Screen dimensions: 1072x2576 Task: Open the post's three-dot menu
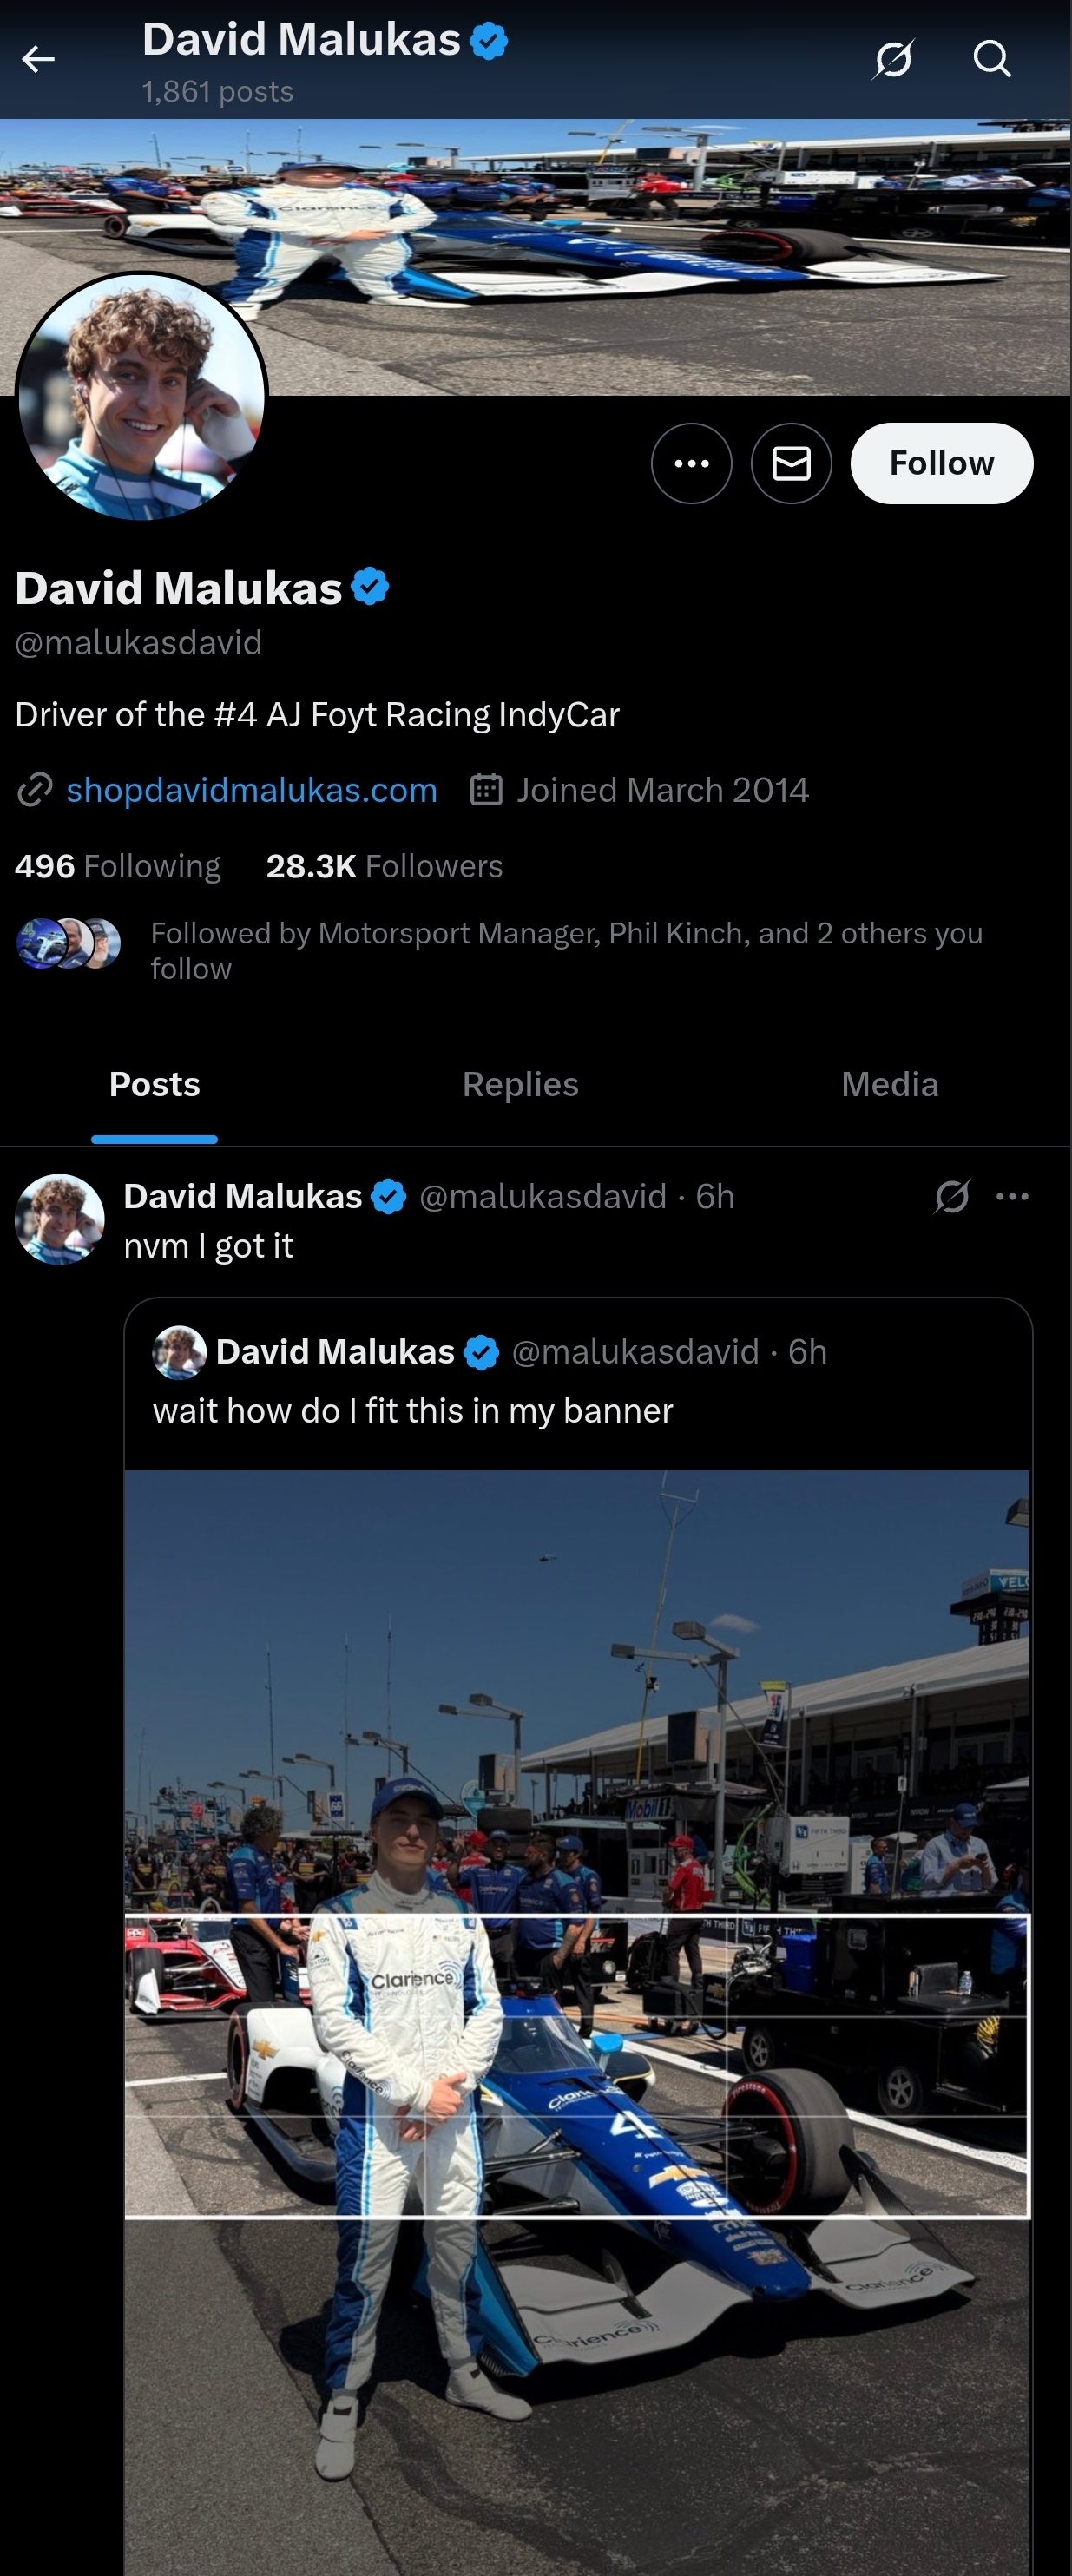1012,1196
